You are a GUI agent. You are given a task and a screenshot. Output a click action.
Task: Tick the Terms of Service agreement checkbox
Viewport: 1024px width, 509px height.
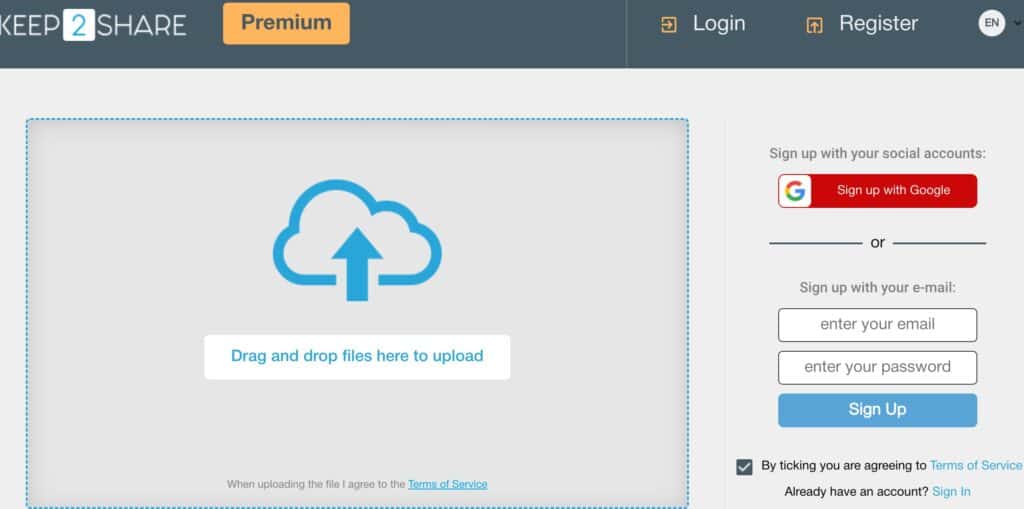pos(744,467)
